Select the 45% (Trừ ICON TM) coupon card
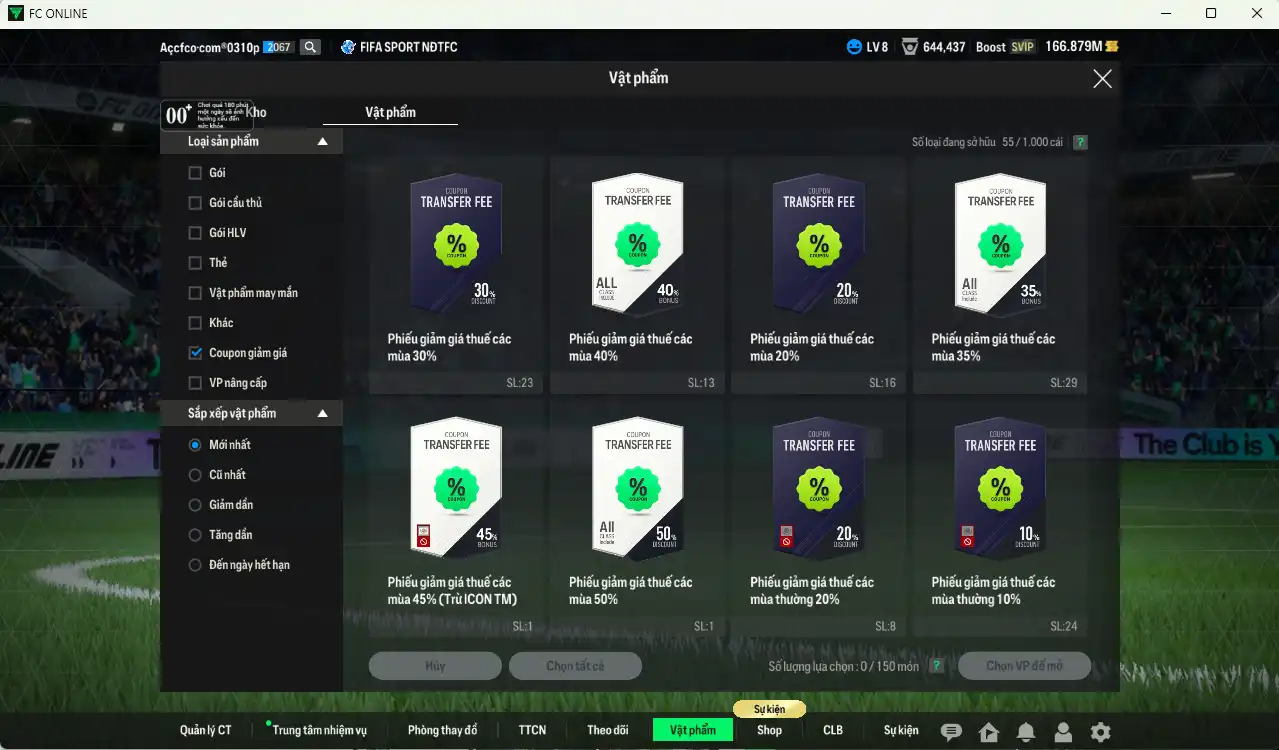 coord(456,518)
